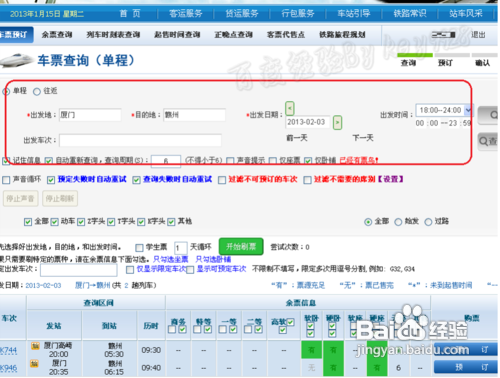500x378 pixels.
Task: Toggle the 动车 train type checkbox
Action: click(55, 222)
